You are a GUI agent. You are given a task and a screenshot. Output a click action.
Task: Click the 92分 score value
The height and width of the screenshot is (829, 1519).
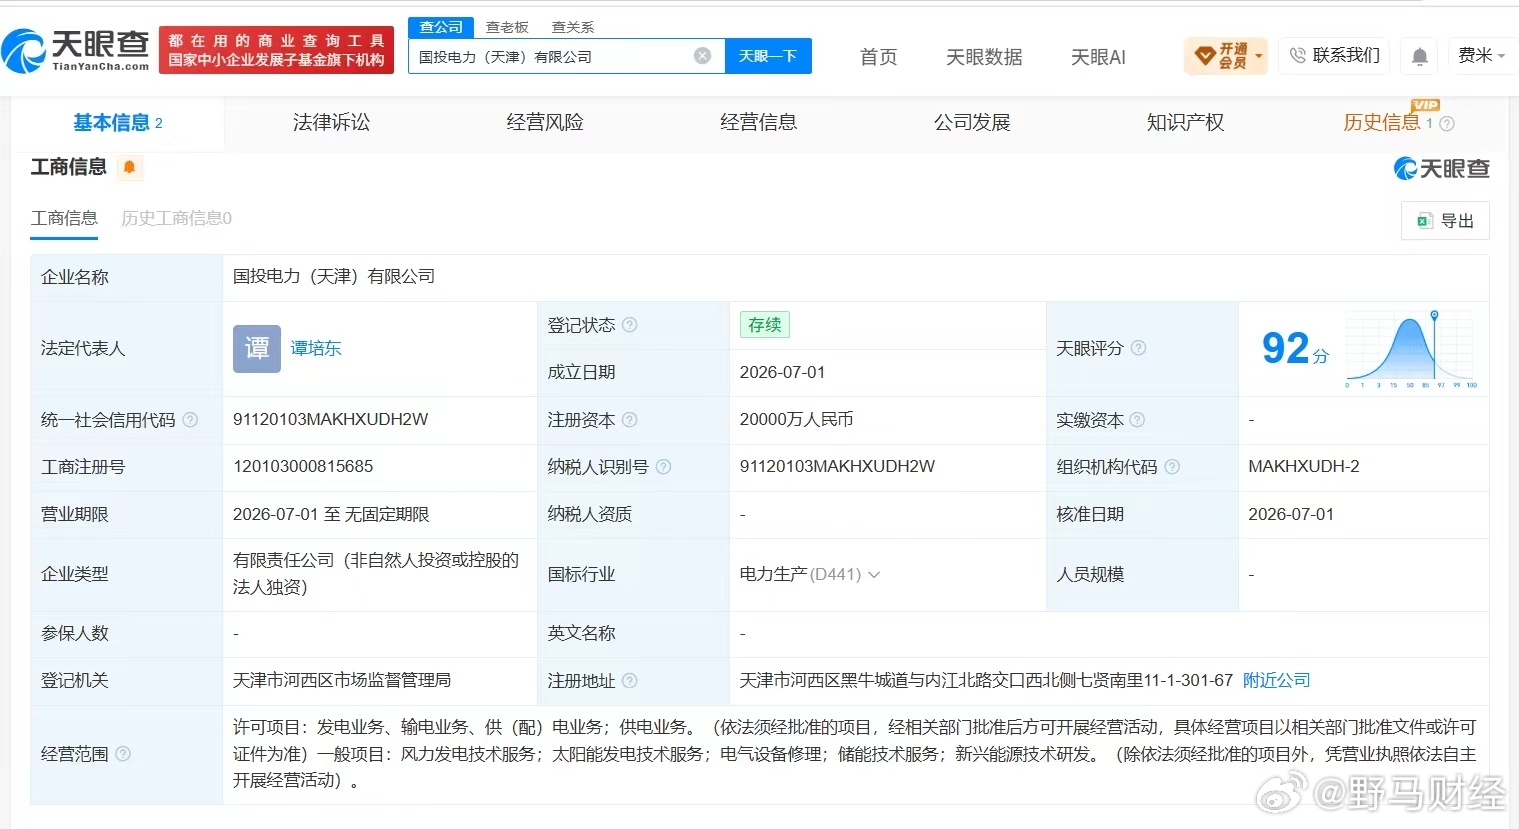pos(1295,348)
